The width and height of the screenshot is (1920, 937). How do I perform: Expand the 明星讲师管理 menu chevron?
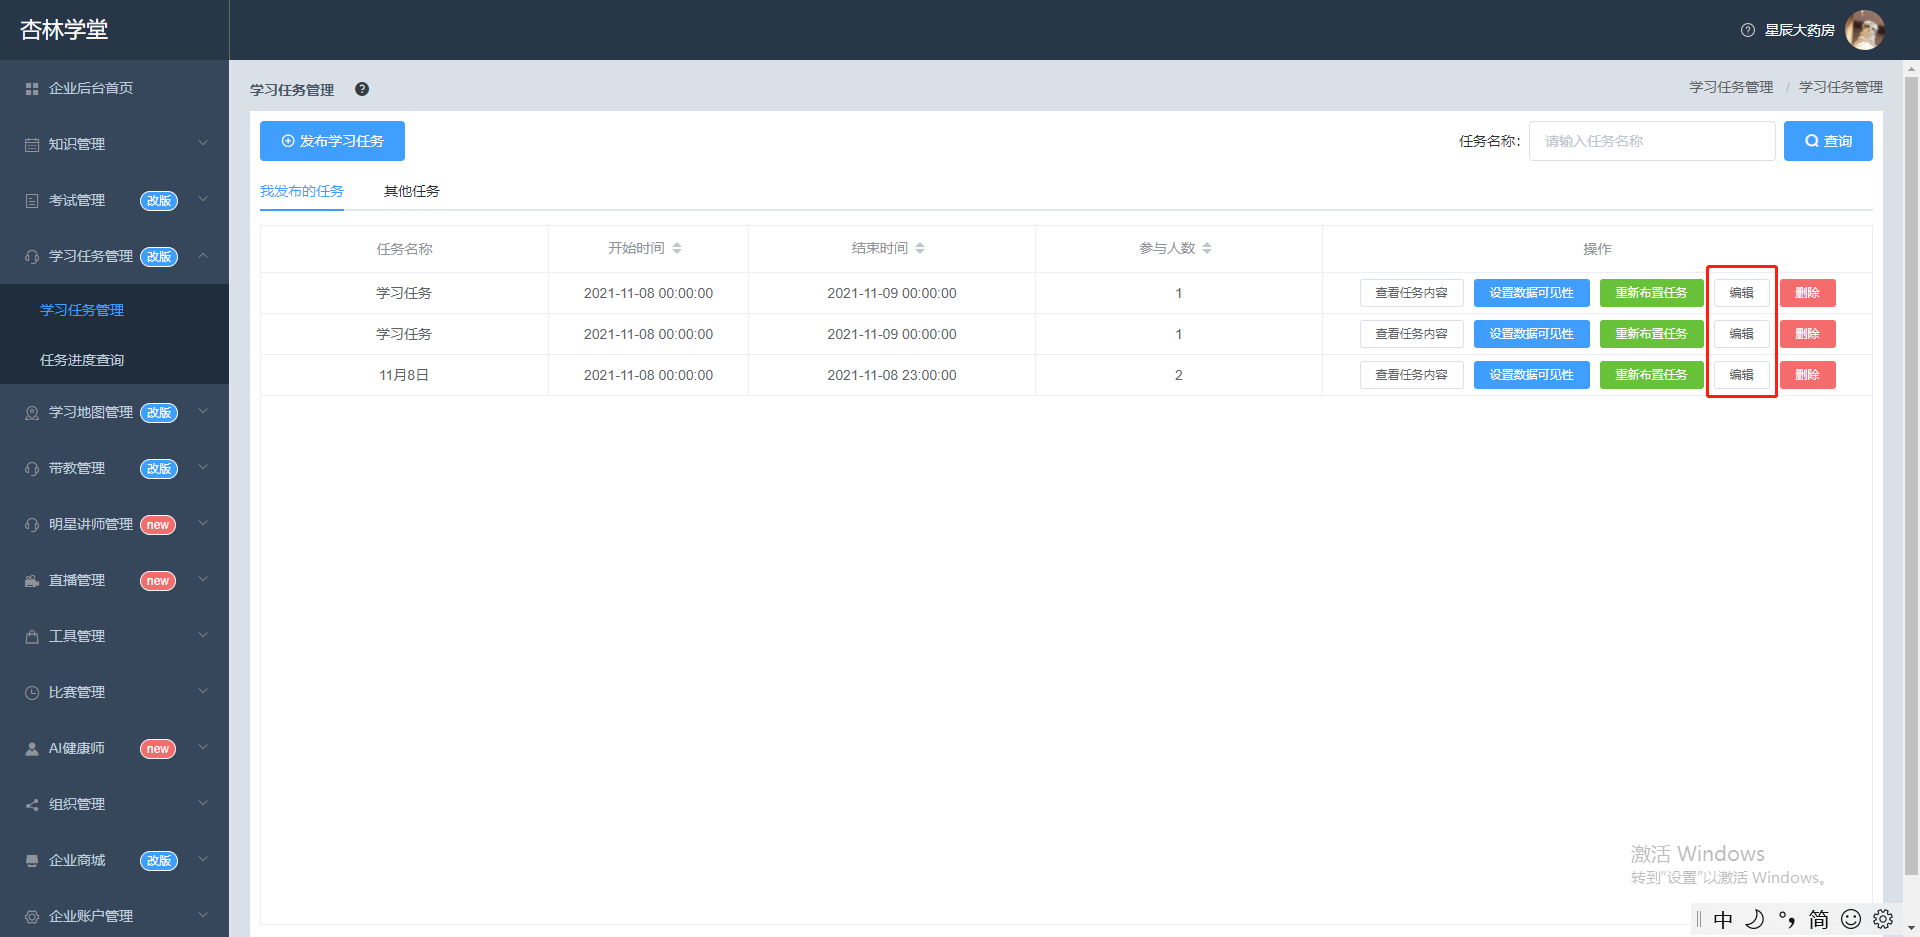coord(203,524)
